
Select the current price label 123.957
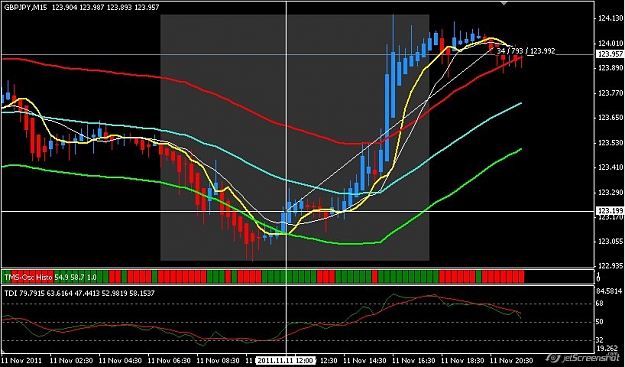pyautogui.click(x=609, y=55)
